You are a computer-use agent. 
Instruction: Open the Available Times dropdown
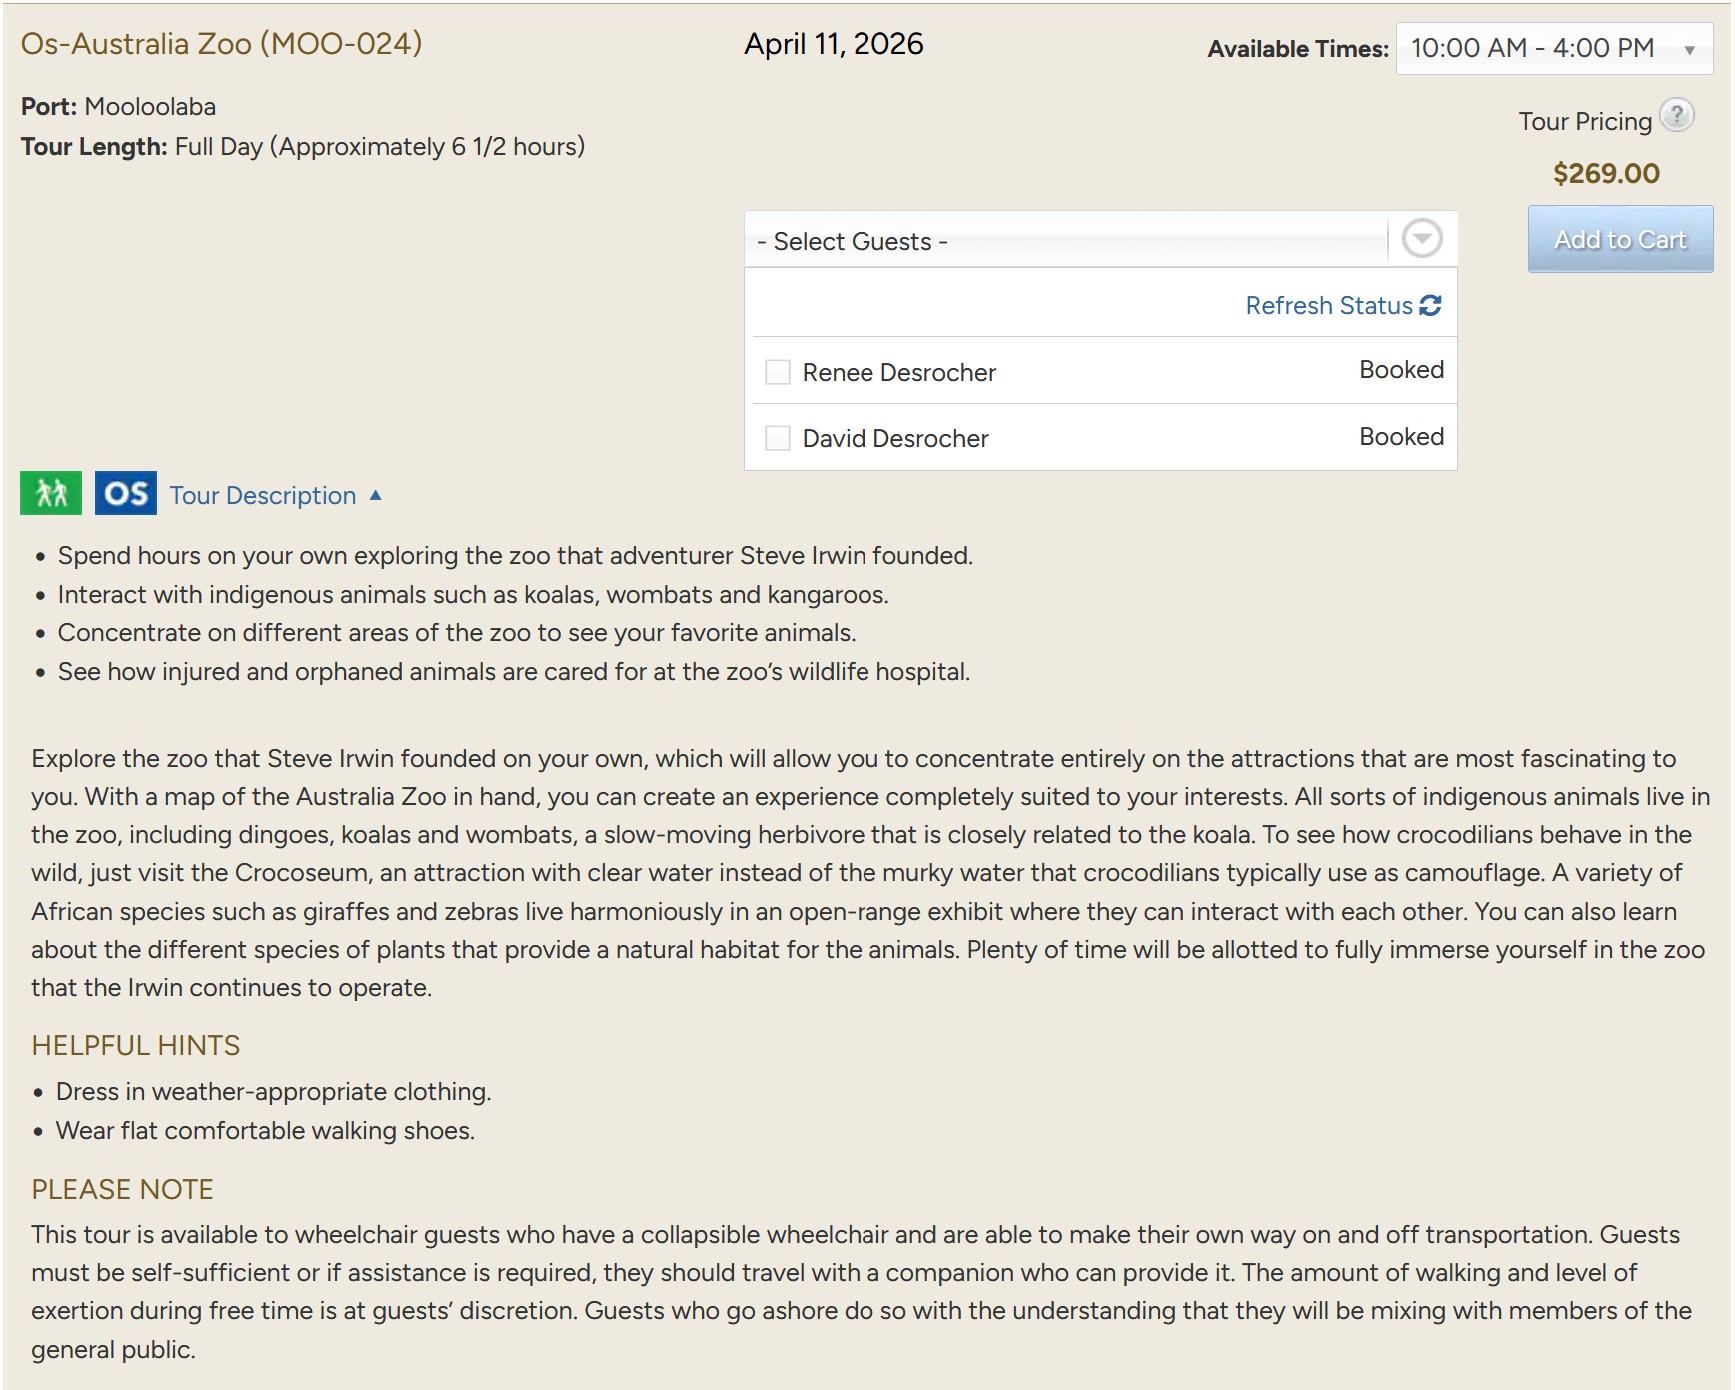pos(1554,48)
